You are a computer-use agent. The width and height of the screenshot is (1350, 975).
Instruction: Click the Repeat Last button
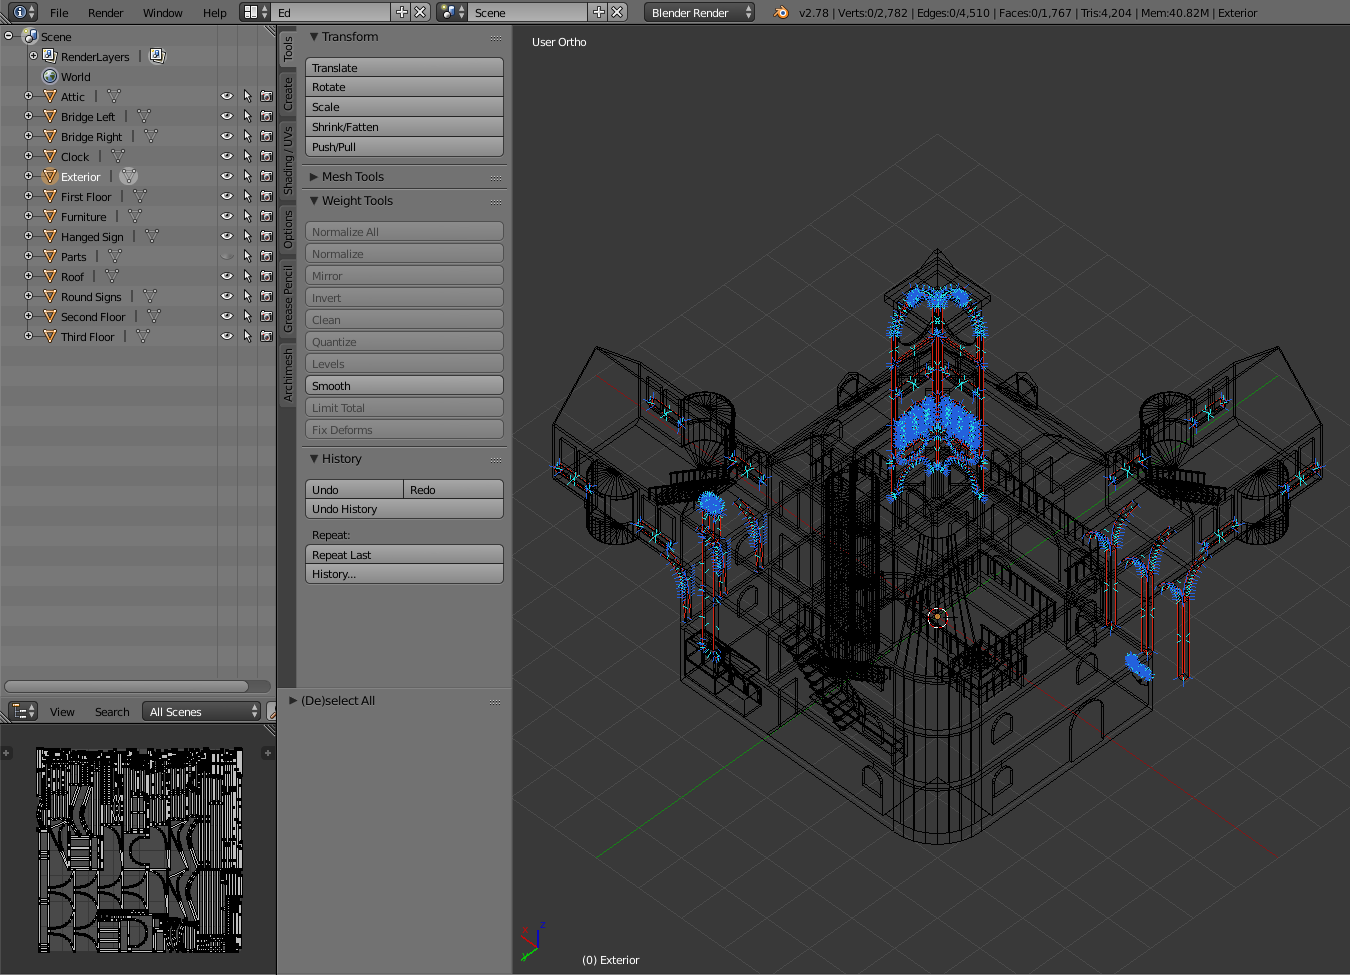coord(404,555)
